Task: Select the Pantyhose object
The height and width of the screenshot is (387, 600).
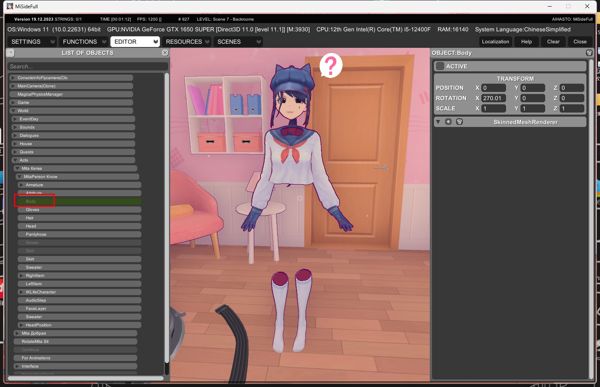Action: [80, 234]
